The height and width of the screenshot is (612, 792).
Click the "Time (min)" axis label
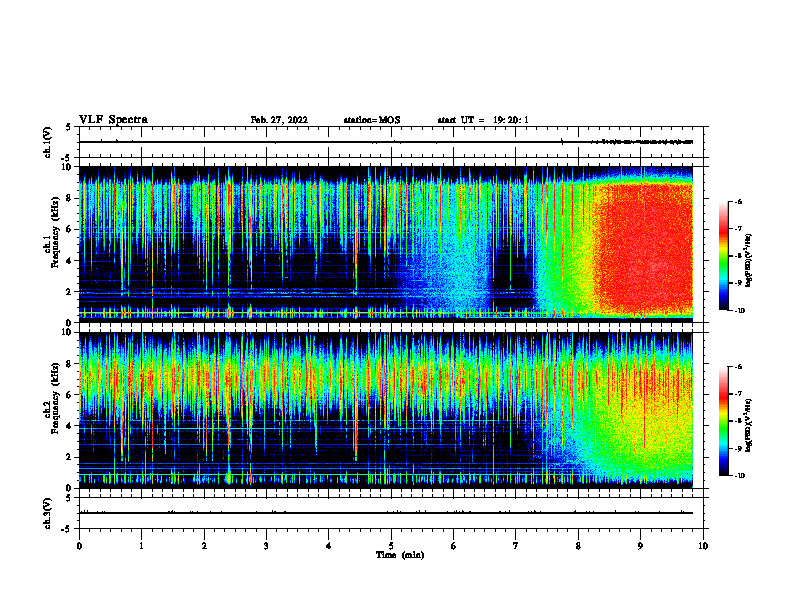(400, 555)
